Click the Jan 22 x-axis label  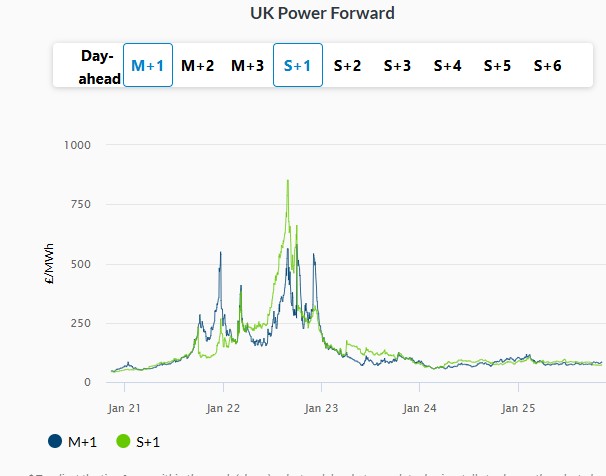tap(222, 408)
